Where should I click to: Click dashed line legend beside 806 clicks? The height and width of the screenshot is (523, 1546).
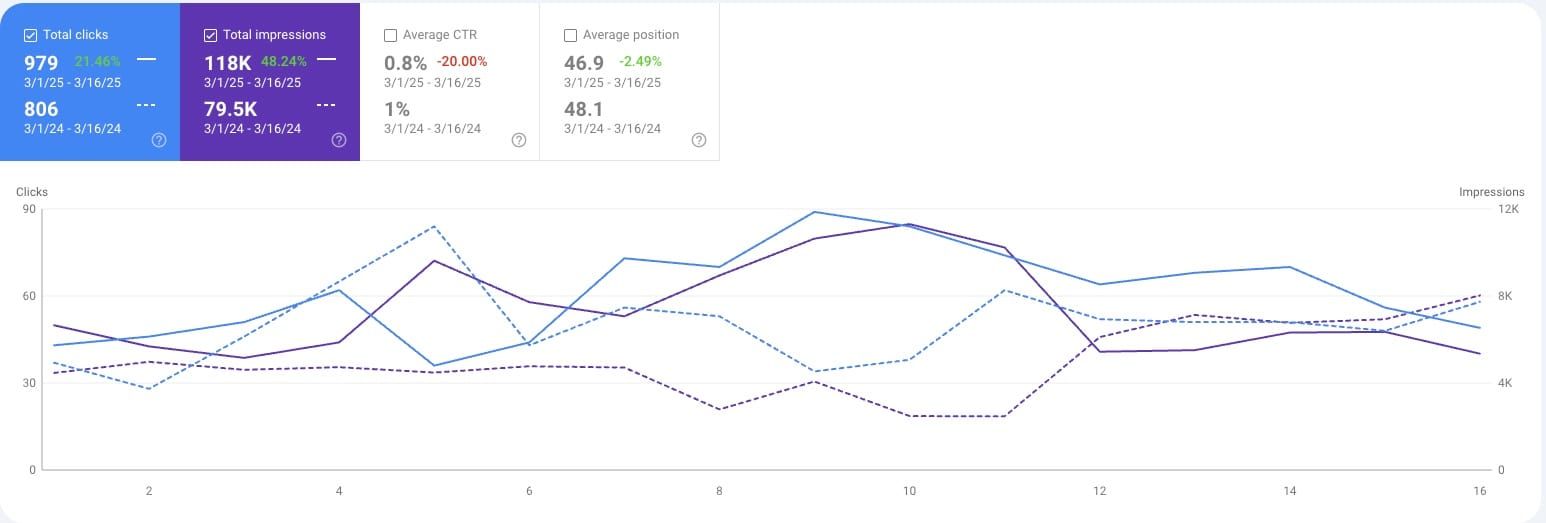(146, 105)
